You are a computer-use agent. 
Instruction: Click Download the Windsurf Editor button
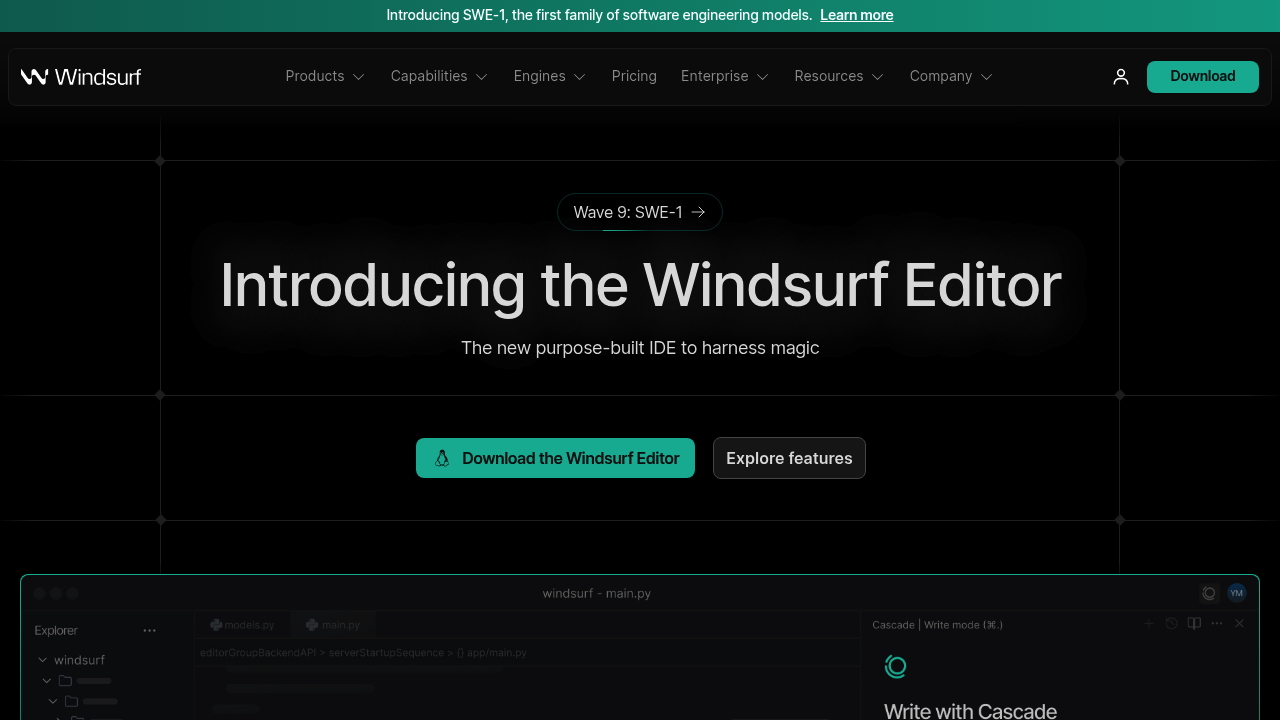pos(555,458)
